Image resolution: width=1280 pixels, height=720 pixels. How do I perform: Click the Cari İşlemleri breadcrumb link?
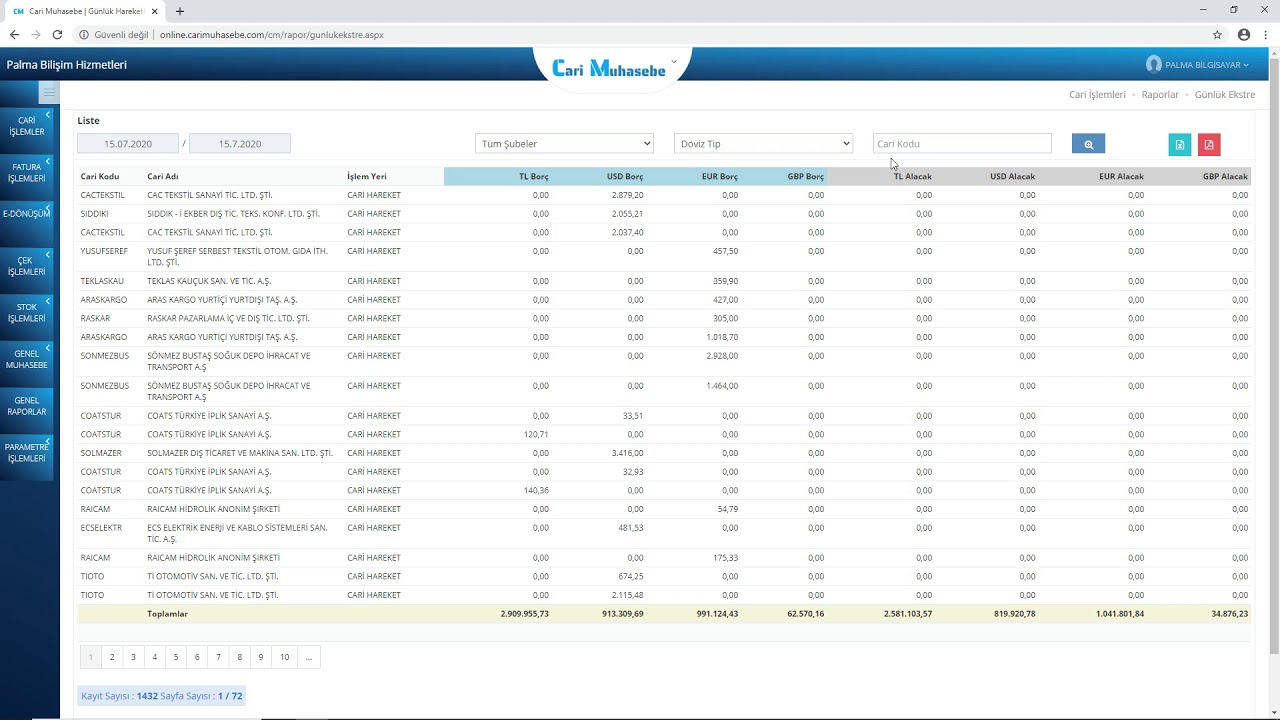[1097, 95]
